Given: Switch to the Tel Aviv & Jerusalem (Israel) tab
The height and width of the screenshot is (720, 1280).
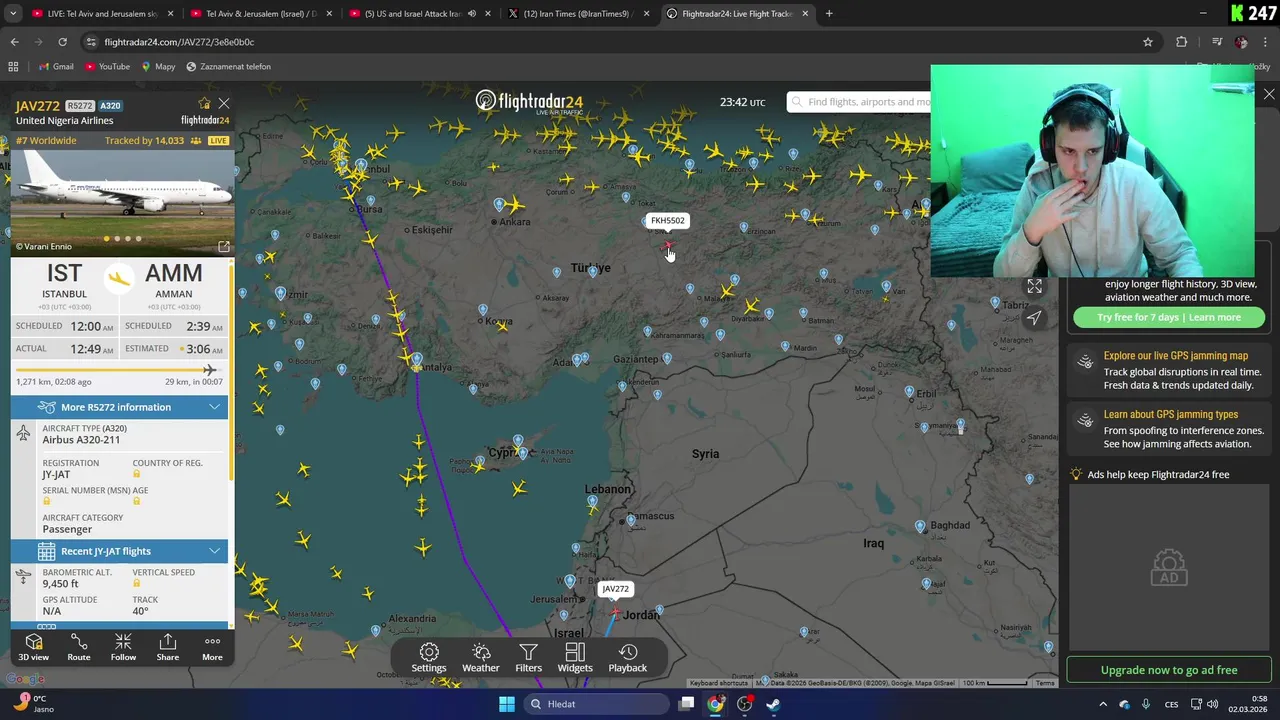Looking at the screenshot, I should pos(260,14).
